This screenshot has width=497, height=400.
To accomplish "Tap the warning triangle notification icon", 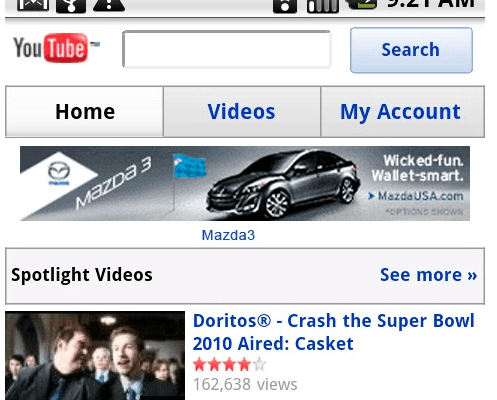I will pos(109,5).
